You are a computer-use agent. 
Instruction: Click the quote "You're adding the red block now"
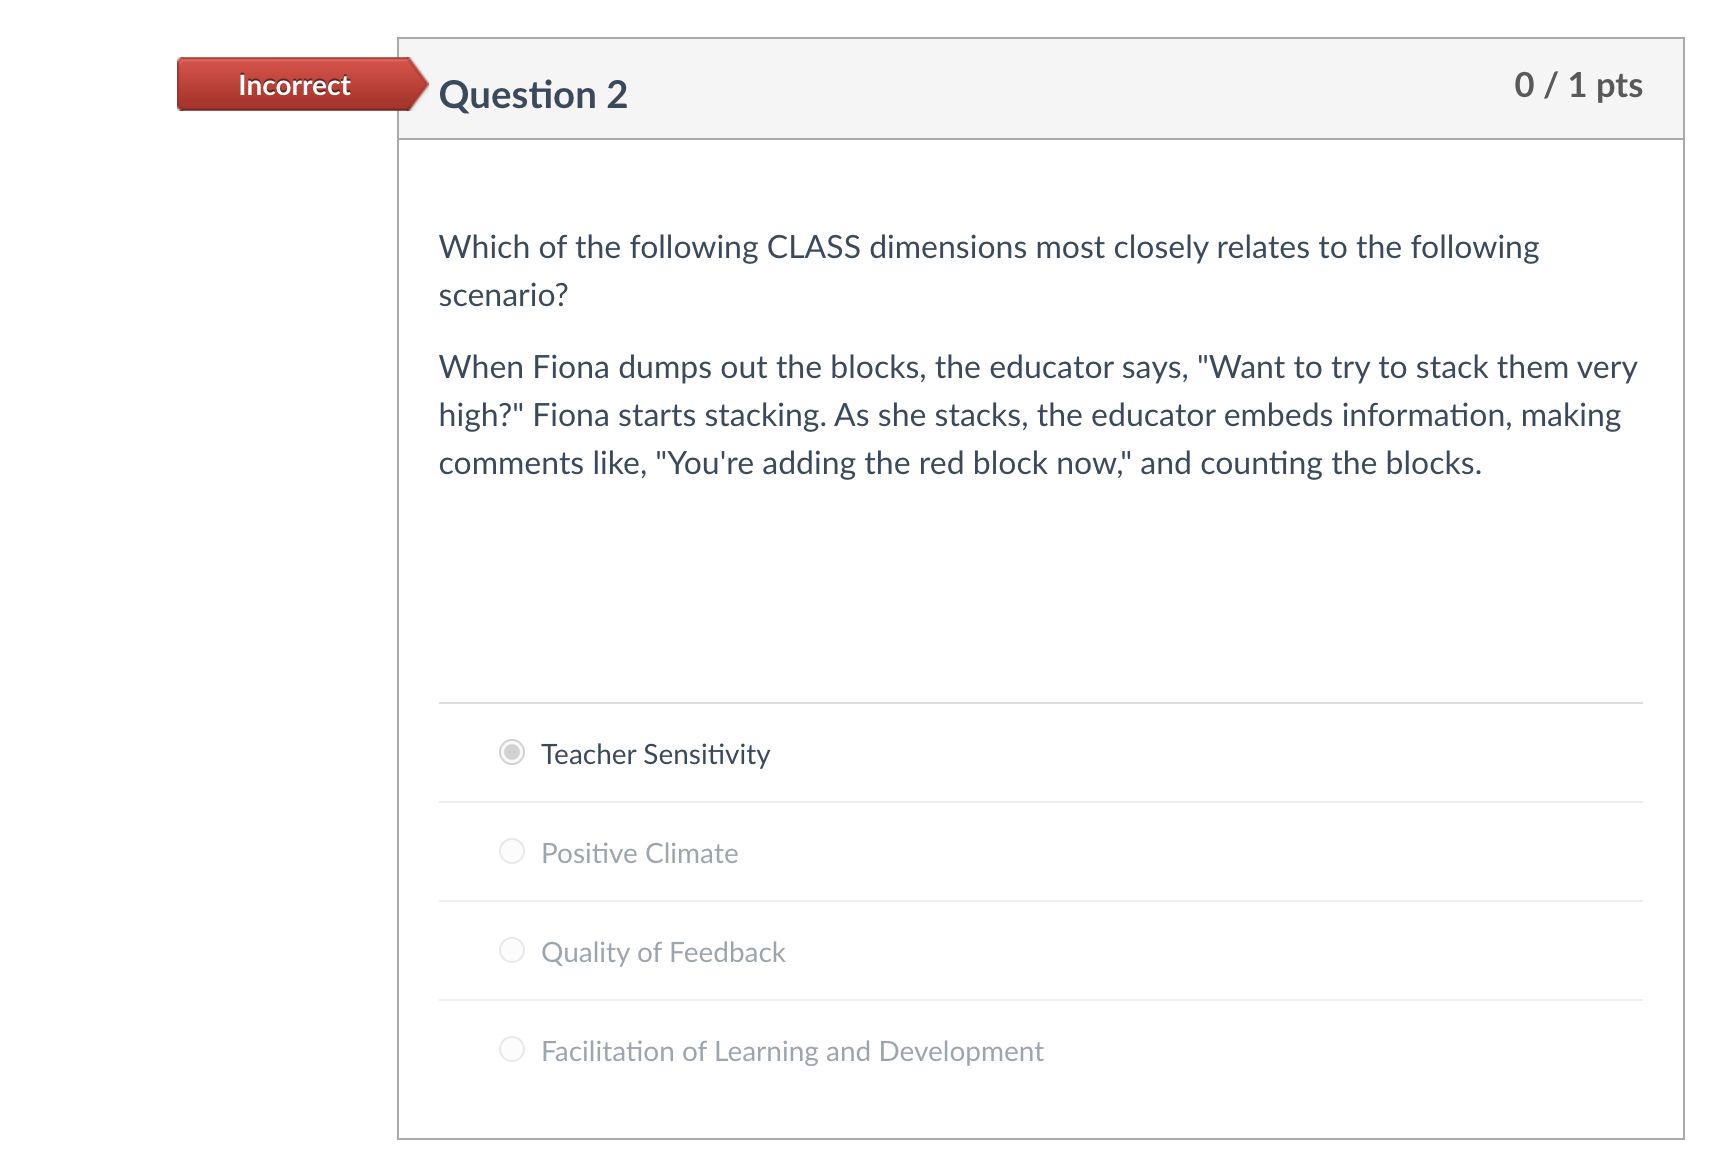[893, 463]
